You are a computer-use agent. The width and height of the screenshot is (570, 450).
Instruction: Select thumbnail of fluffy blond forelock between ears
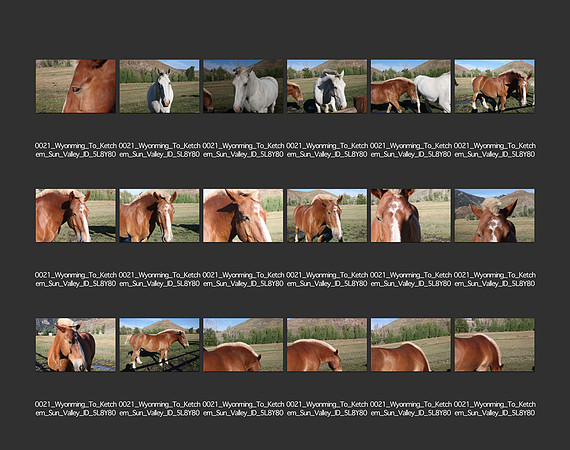(495, 216)
